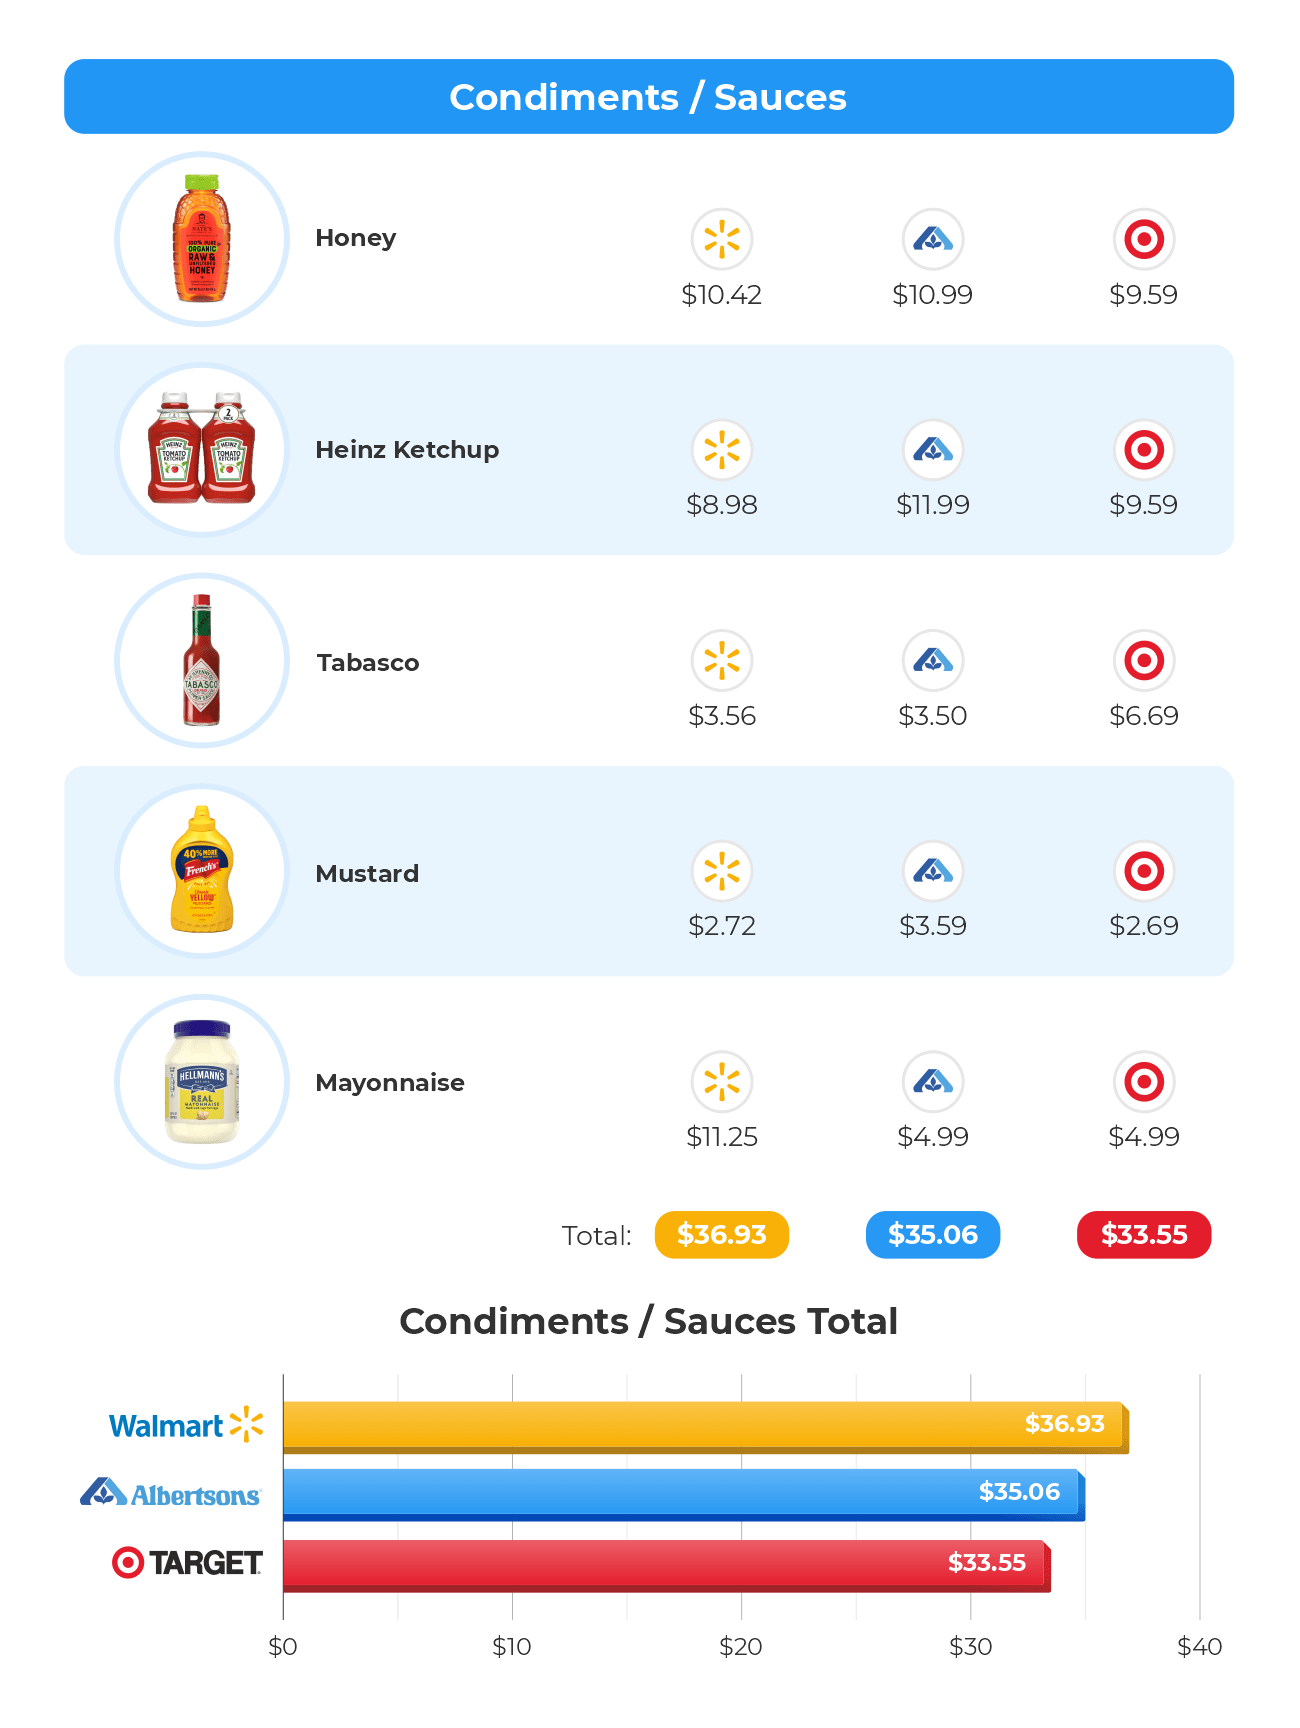Screen dimensions: 1300x1728
Task: Click the Target icon in the Heinz Ketchup row
Action: coord(1143,450)
